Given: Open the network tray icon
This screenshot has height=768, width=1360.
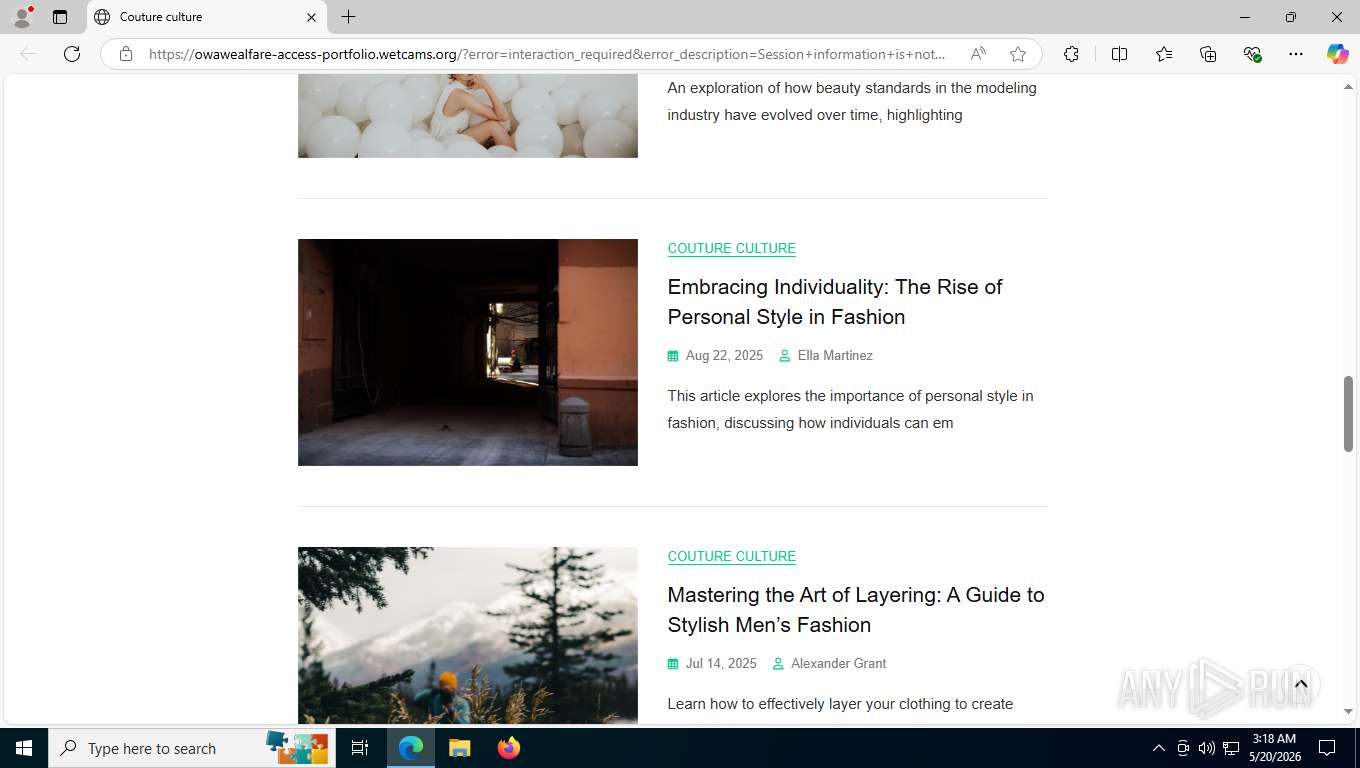Looking at the screenshot, I should 1231,748.
